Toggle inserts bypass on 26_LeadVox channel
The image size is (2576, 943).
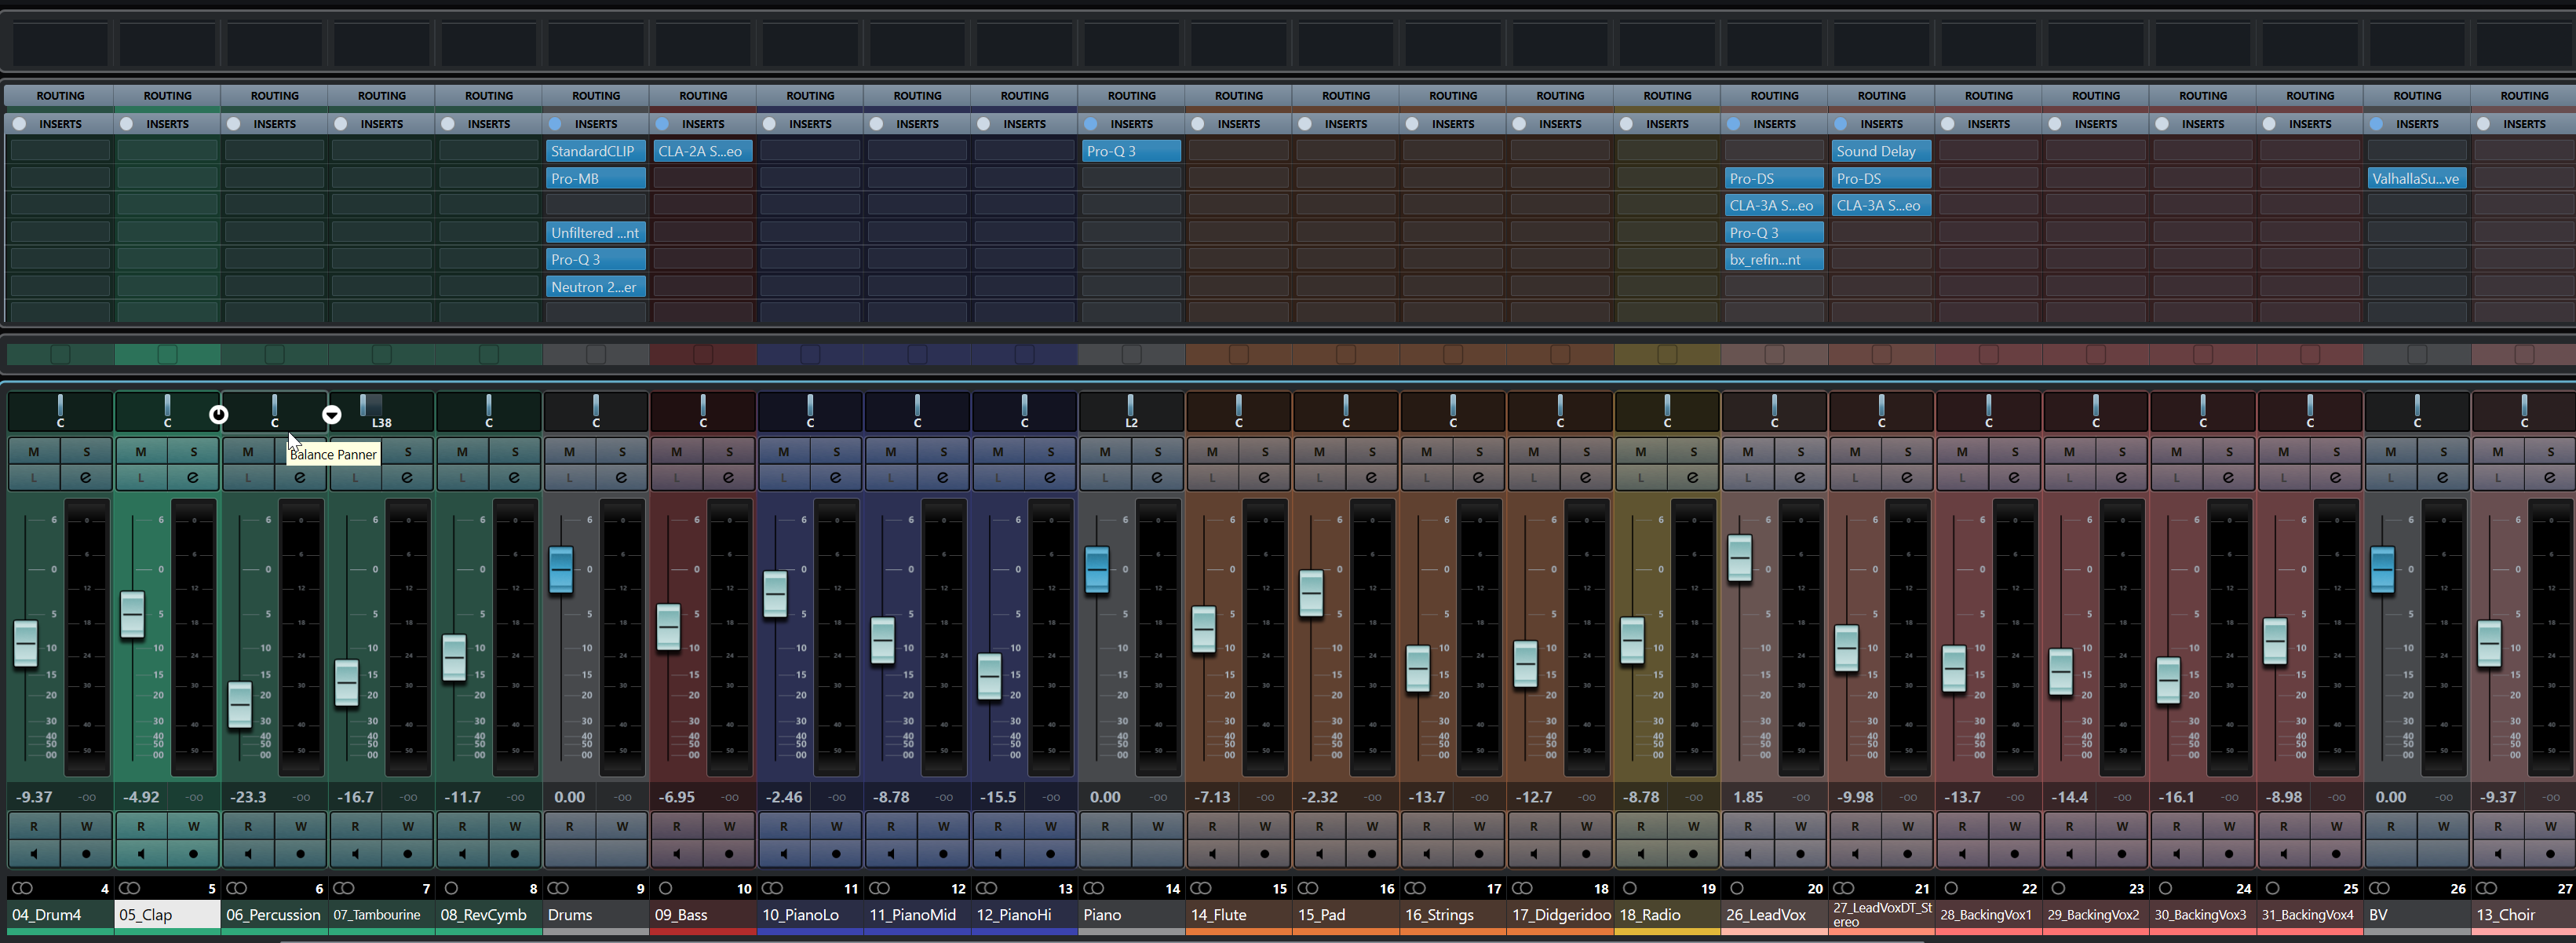1734,124
